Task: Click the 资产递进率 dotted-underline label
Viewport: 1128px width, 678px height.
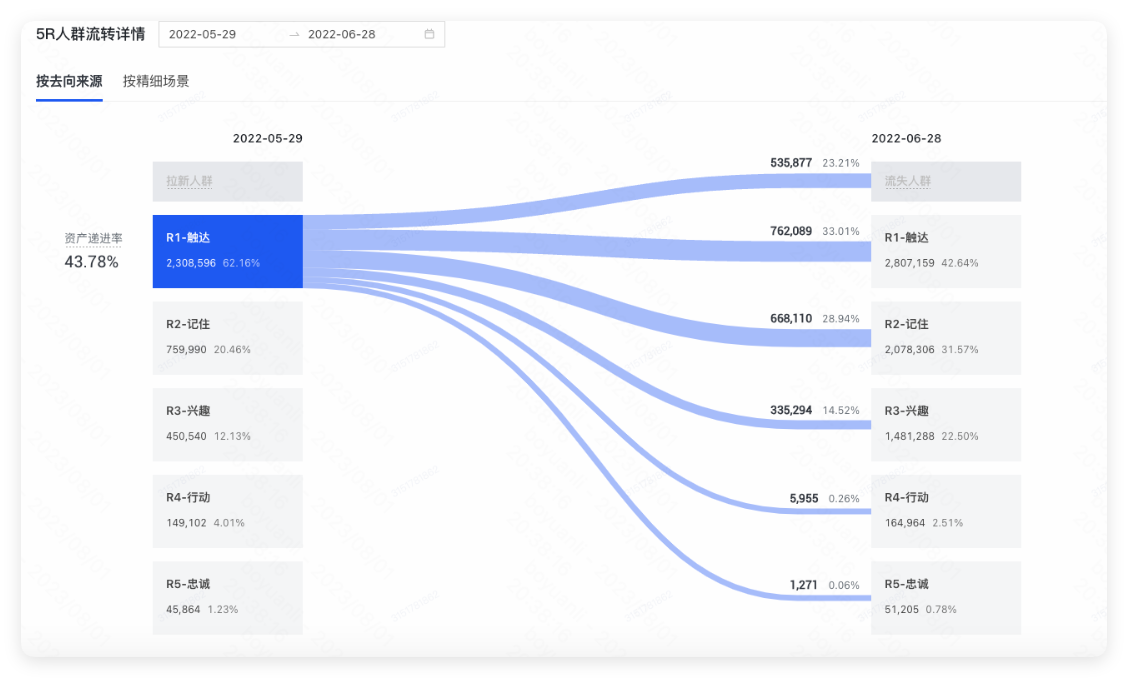Action: 92,239
